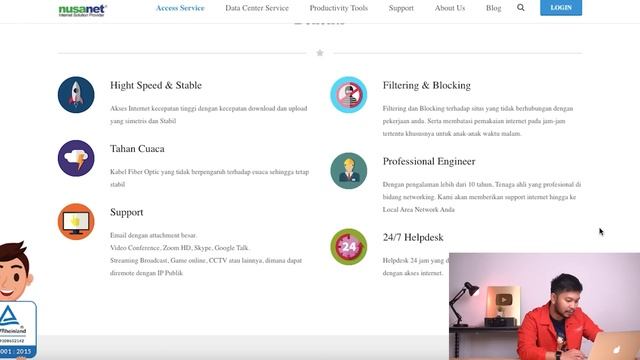Viewport: 640px width, 360px height.
Task: Click the Filtering & Blocking icon
Action: tap(349, 95)
